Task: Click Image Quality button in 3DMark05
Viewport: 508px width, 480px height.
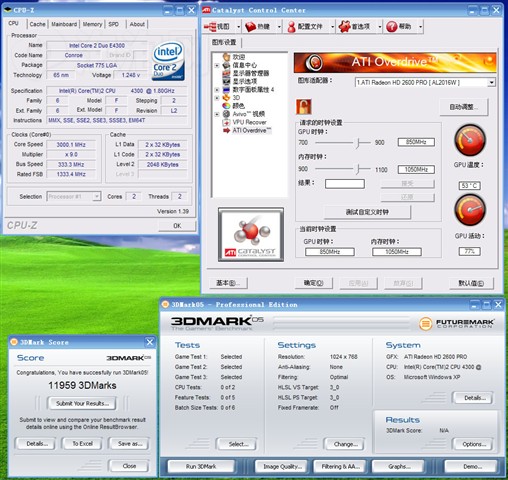Action: click(x=282, y=466)
